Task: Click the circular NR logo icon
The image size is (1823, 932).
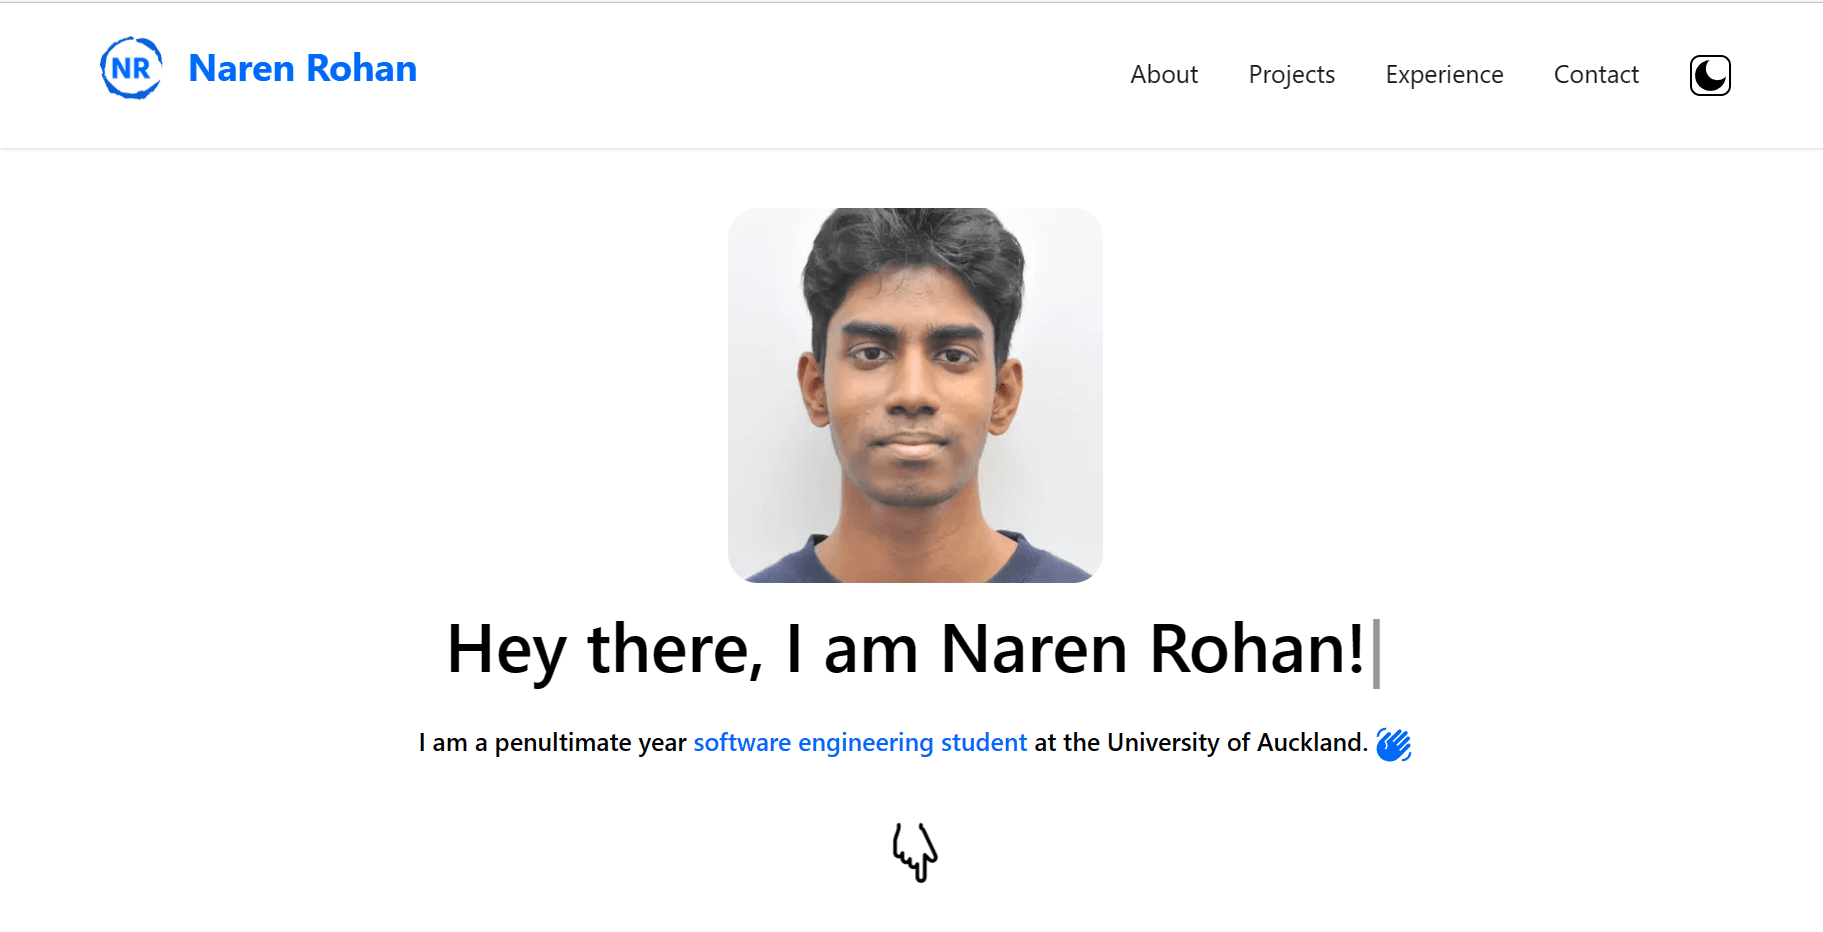Action: click(x=131, y=68)
